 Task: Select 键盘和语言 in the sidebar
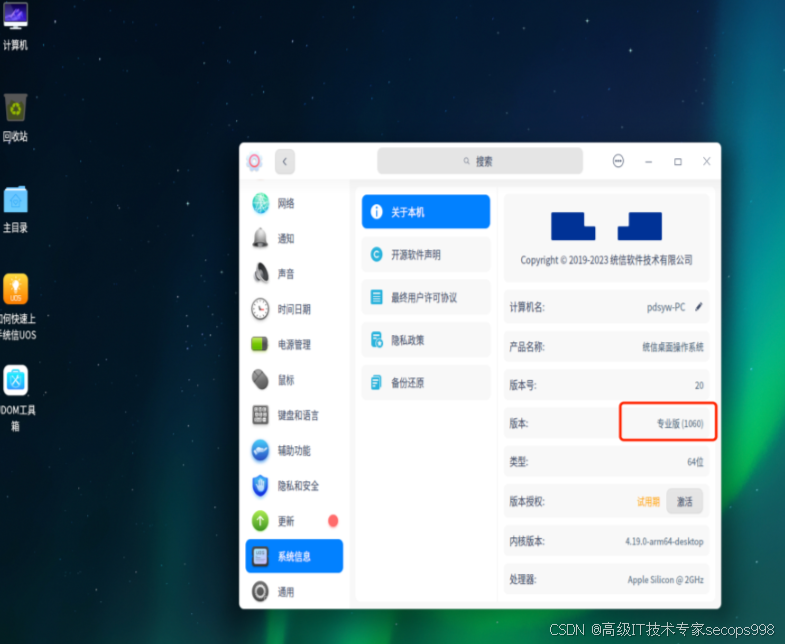coord(294,415)
